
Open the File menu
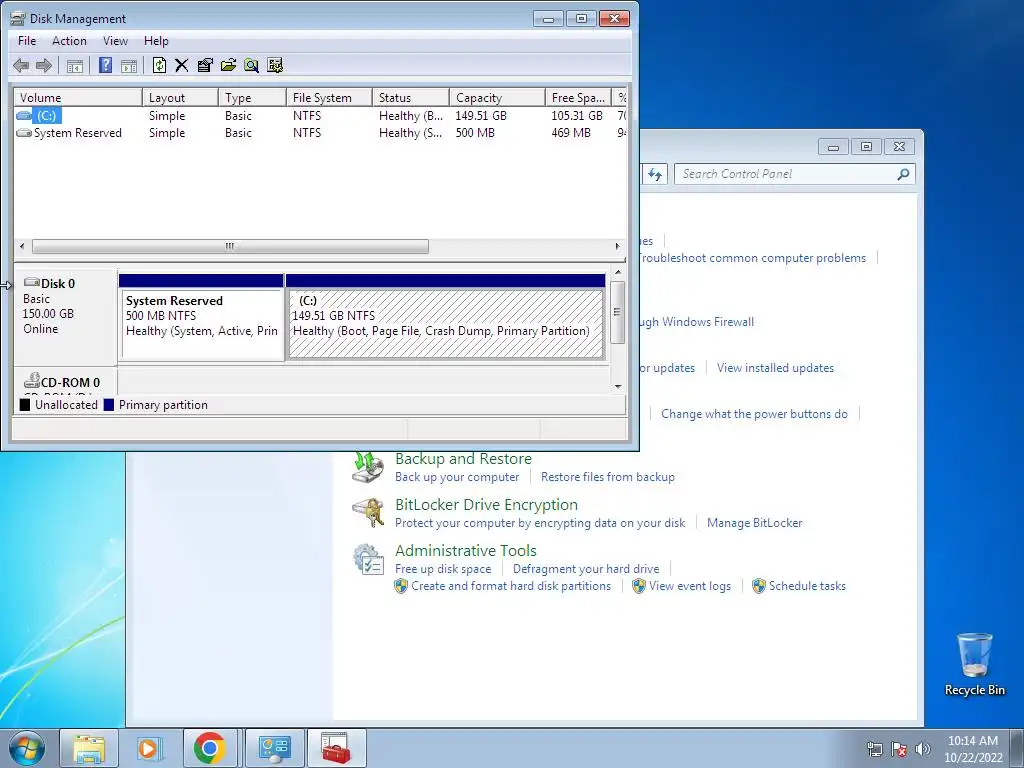point(27,40)
